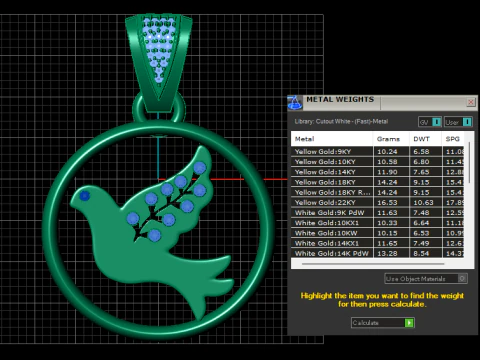Click the 7.48 DWT value
This screenshot has height=360, width=480.
coord(421,213)
